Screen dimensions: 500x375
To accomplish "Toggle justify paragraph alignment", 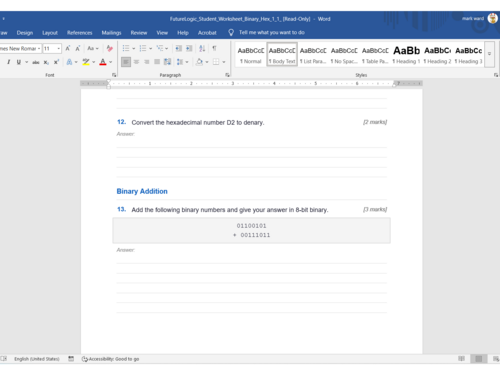I will (157, 62).
